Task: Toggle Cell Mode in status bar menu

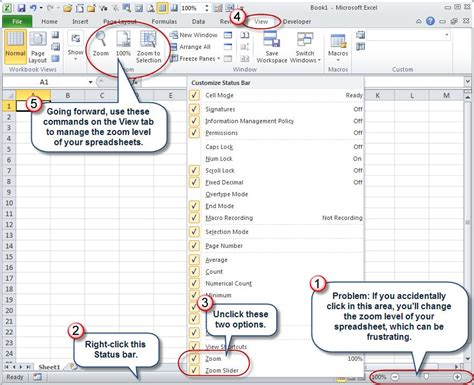Action: (276, 95)
